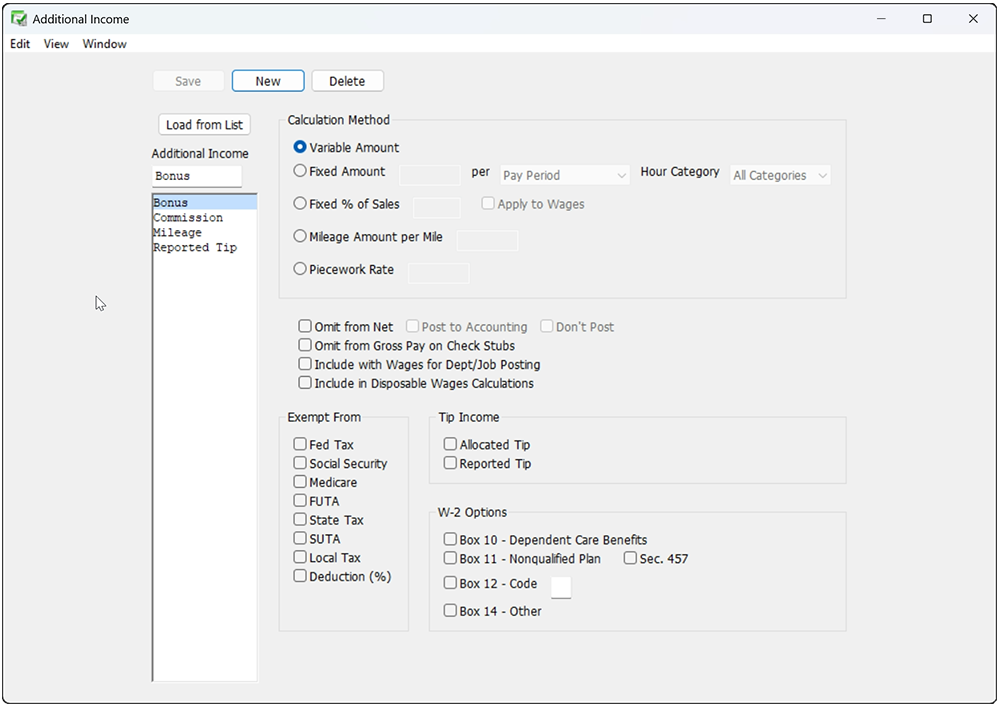Select Commission in the income list

click(204, 217)
